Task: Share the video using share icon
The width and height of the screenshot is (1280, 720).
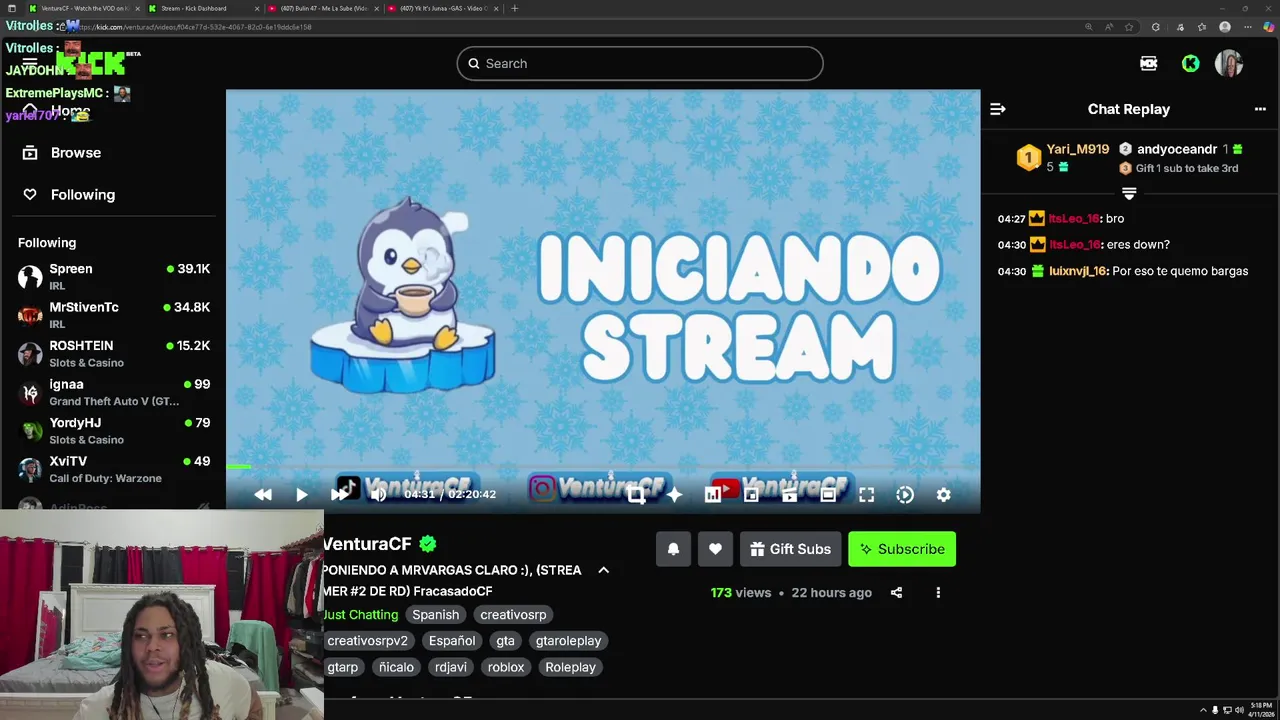Action: point(896,592)
